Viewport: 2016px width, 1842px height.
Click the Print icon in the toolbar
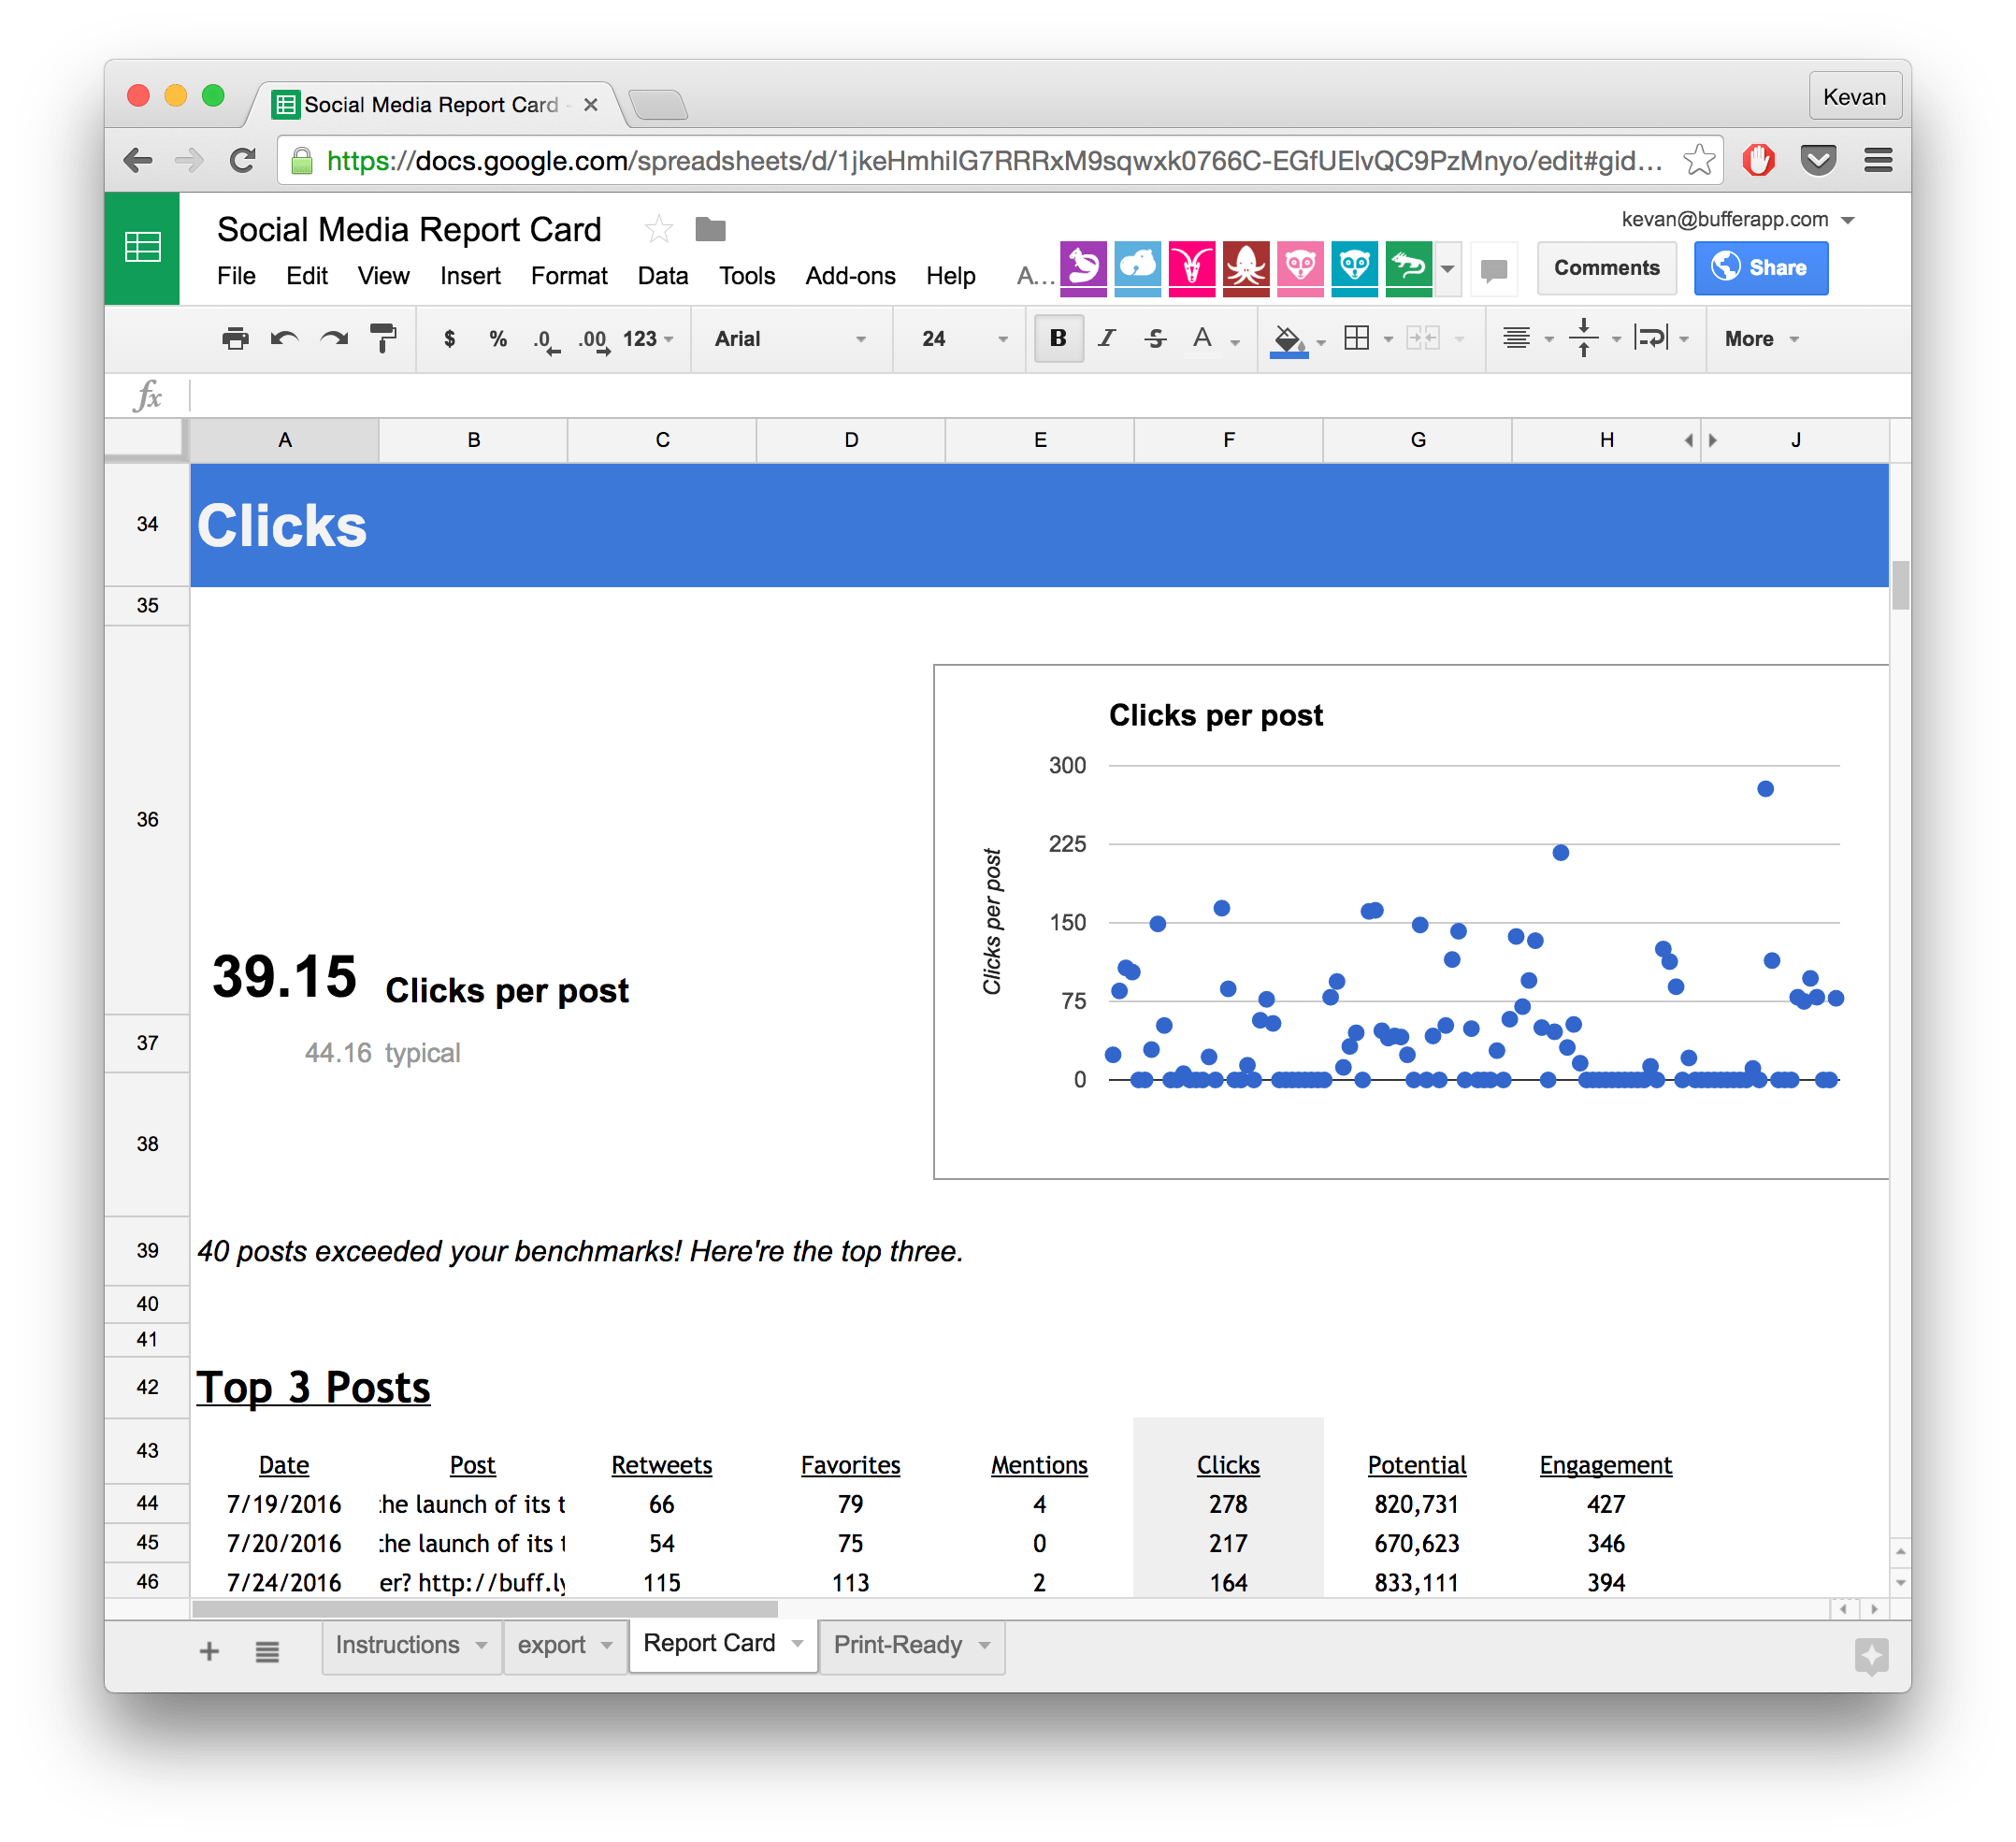(x=236, y=339)
